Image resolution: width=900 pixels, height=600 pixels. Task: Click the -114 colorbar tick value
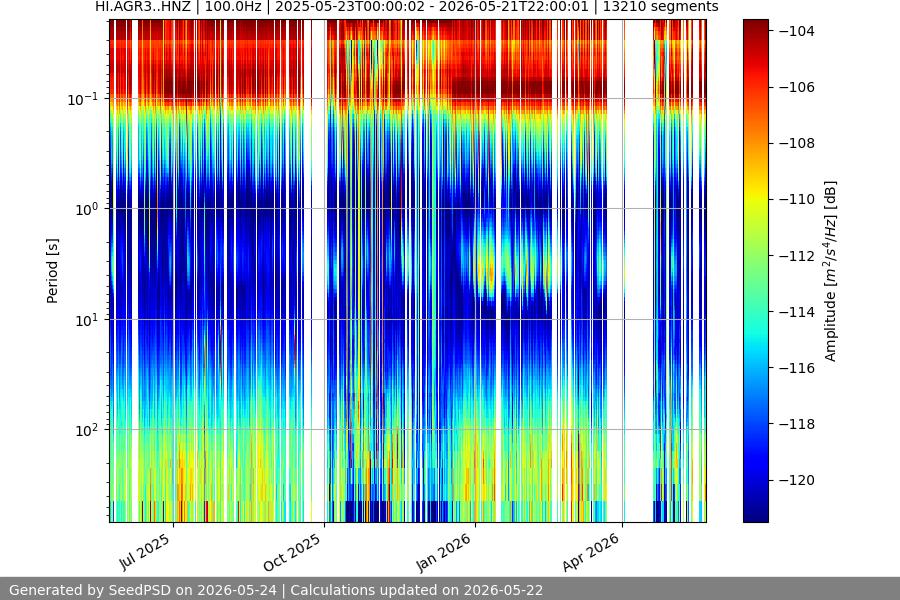coord(797,312)
